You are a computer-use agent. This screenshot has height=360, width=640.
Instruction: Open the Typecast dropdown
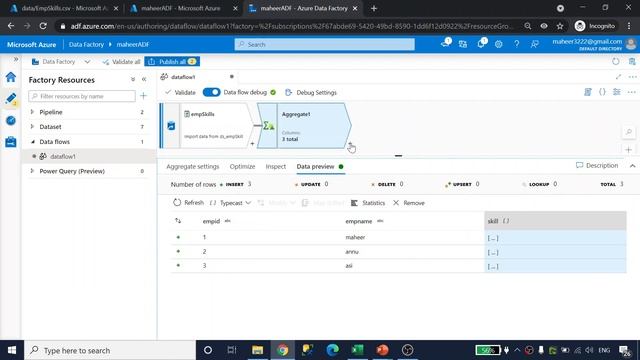230,203
